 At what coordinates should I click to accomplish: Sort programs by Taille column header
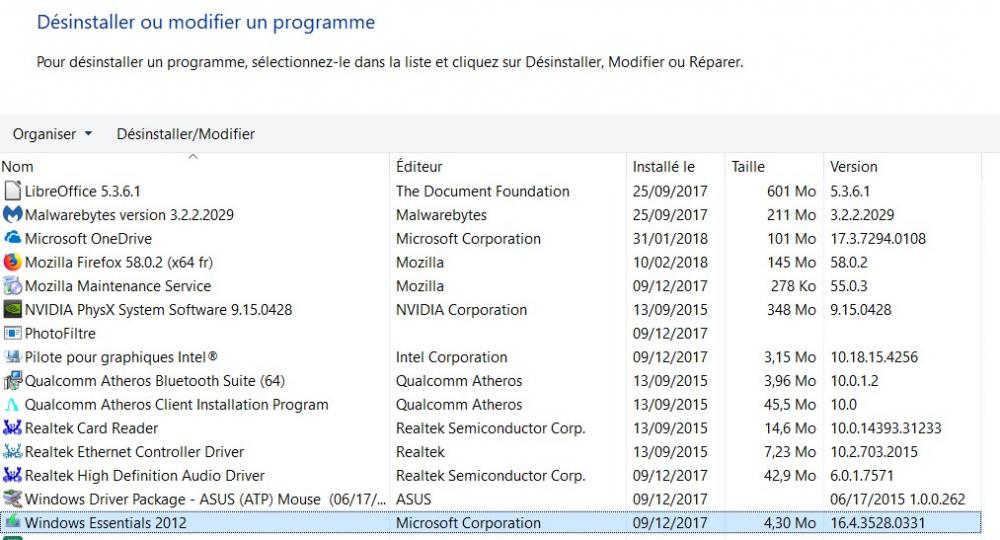click(748, 167)
